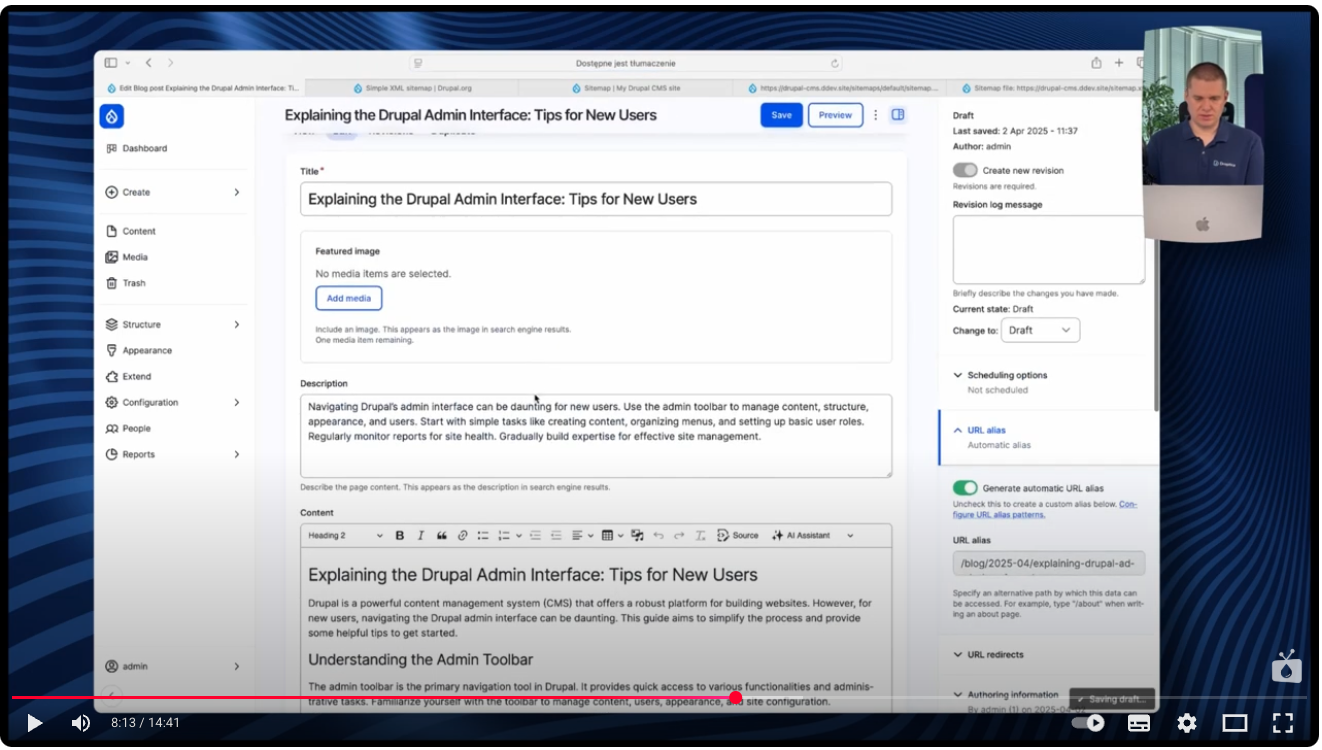Click the undo arrow in the editor

pos(659,535)
